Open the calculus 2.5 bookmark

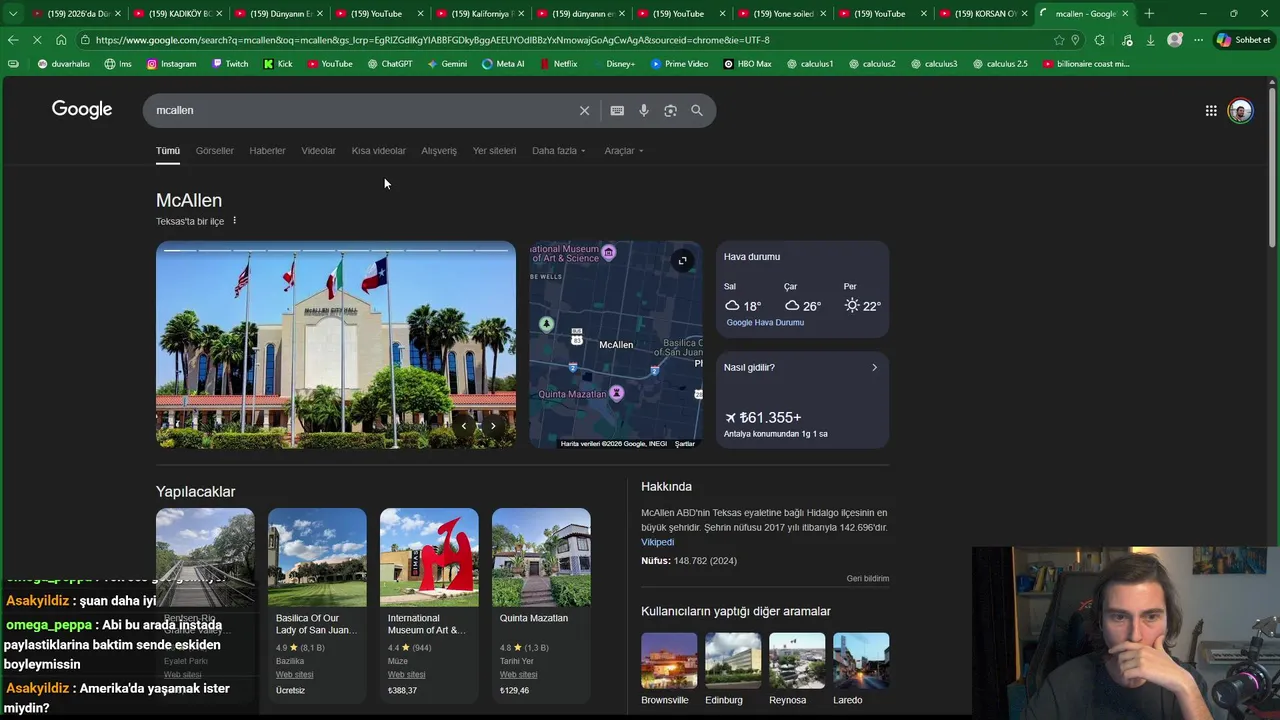[x=1000, y=64]
